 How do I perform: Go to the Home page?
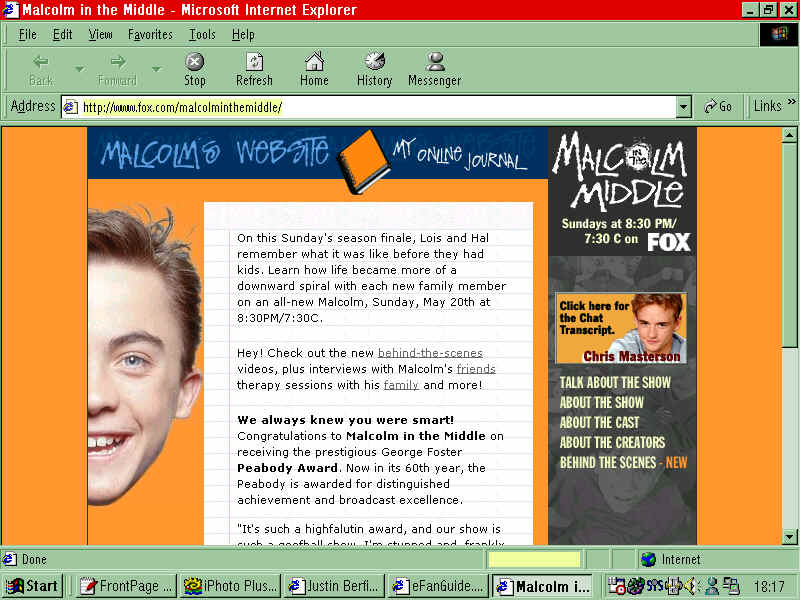tap(314, 69)
